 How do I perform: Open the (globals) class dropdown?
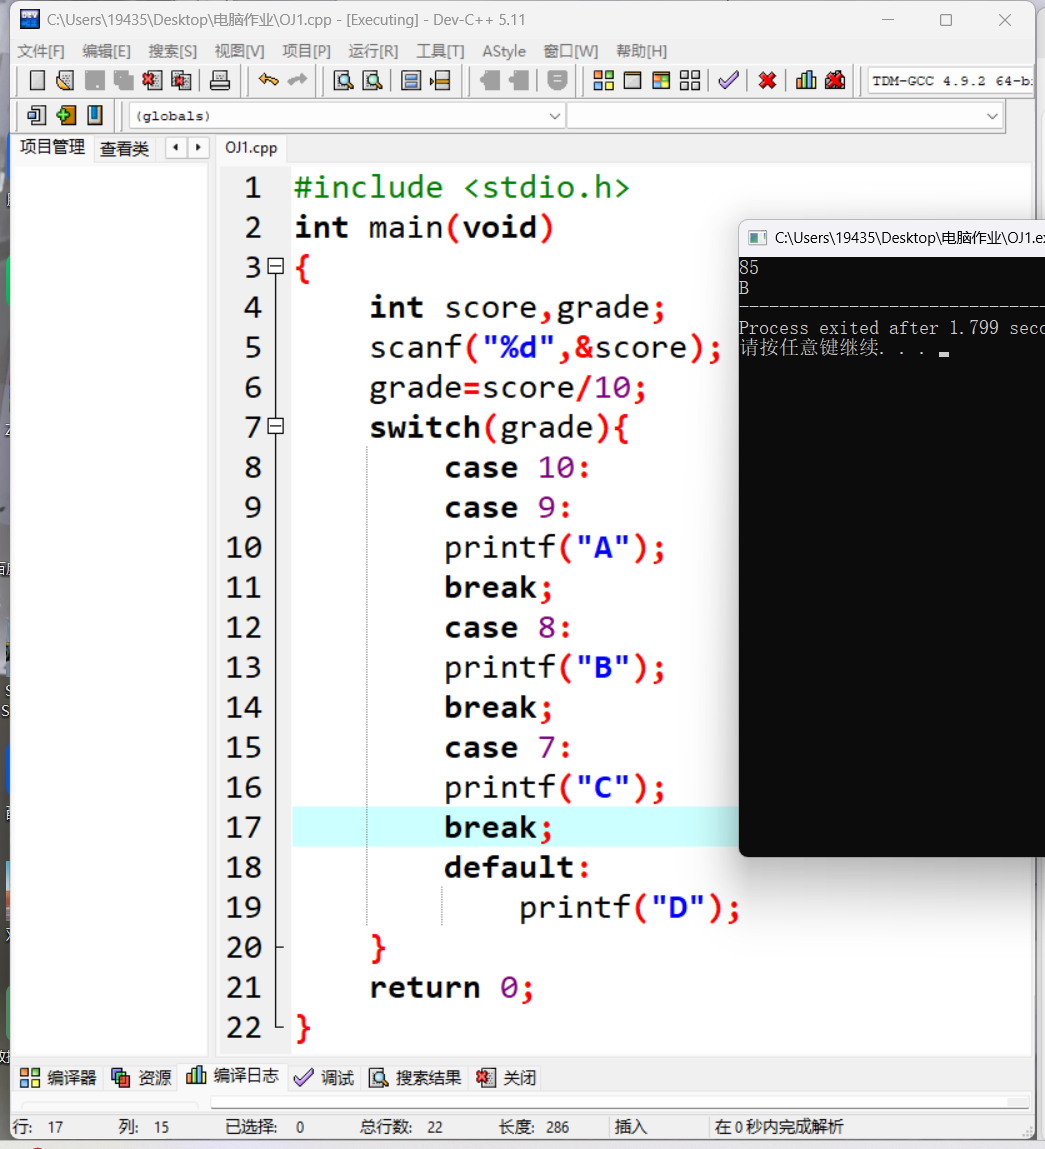[x=347, y=116]
